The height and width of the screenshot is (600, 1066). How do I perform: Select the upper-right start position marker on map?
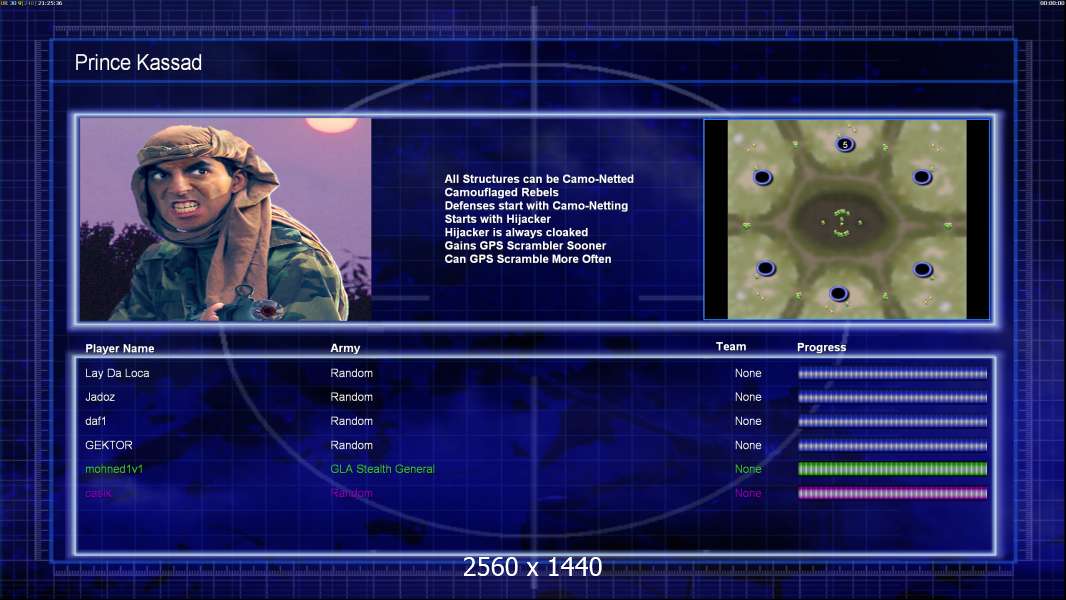click(922, 177)
